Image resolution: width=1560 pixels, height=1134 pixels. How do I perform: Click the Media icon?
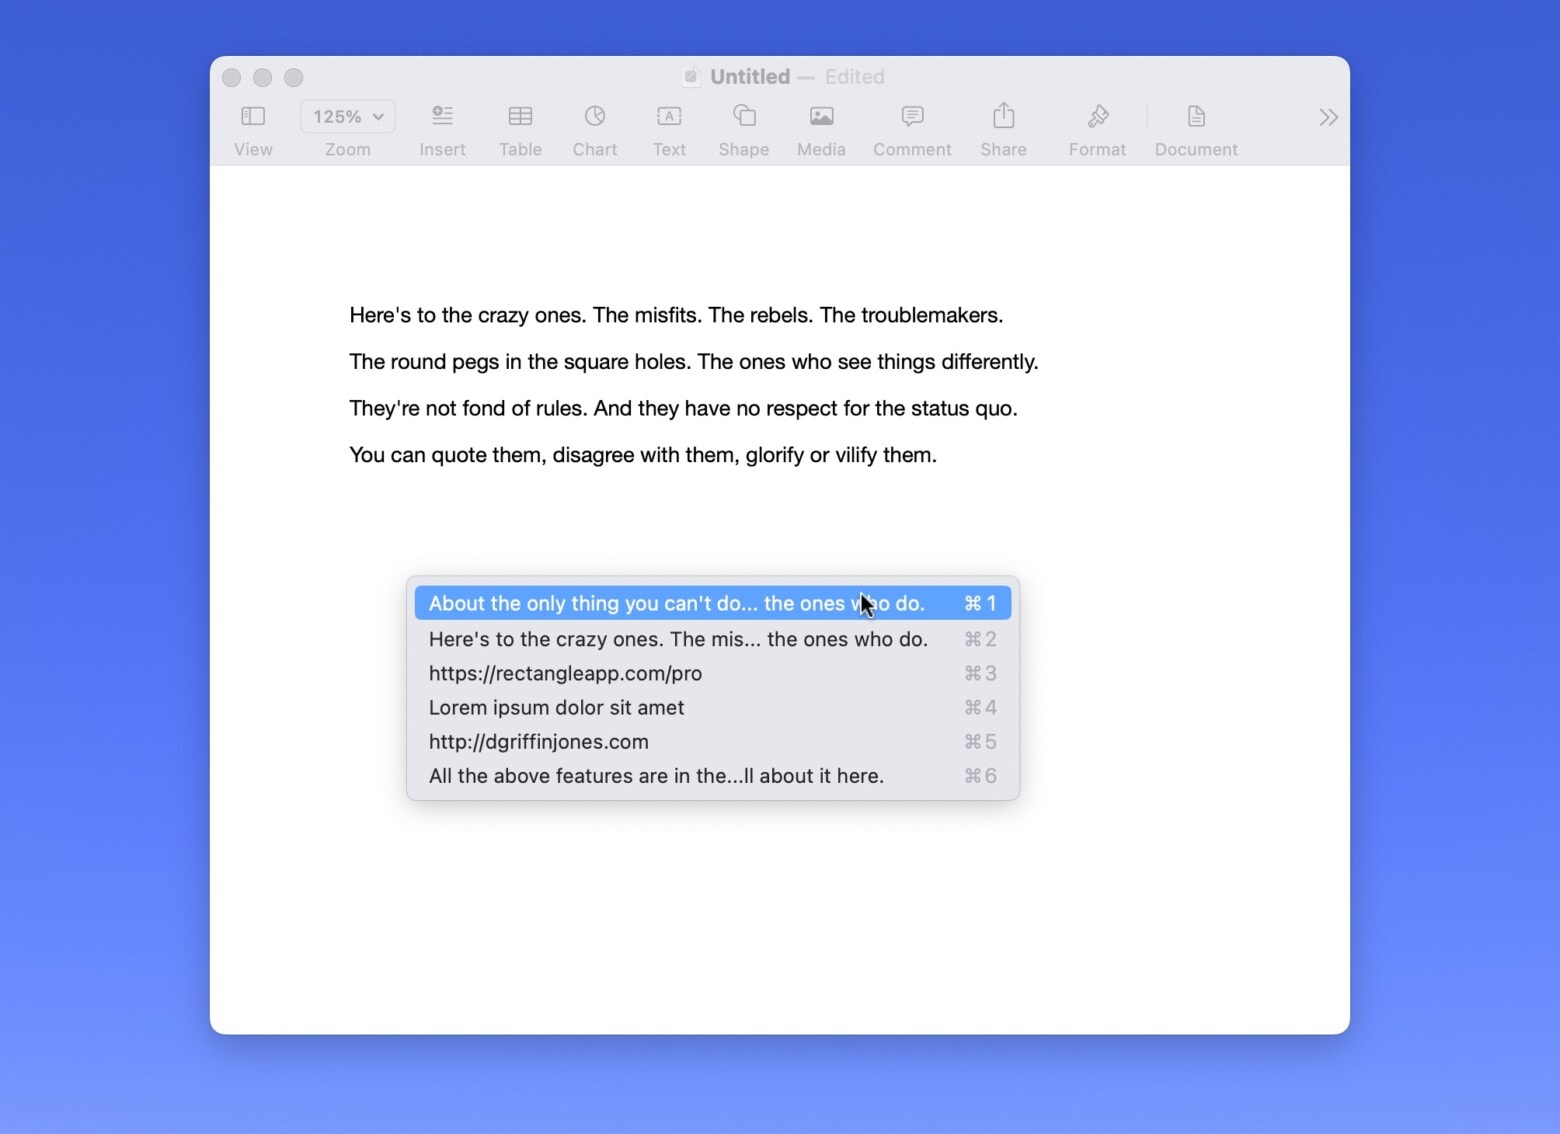[x=820, y=116]
